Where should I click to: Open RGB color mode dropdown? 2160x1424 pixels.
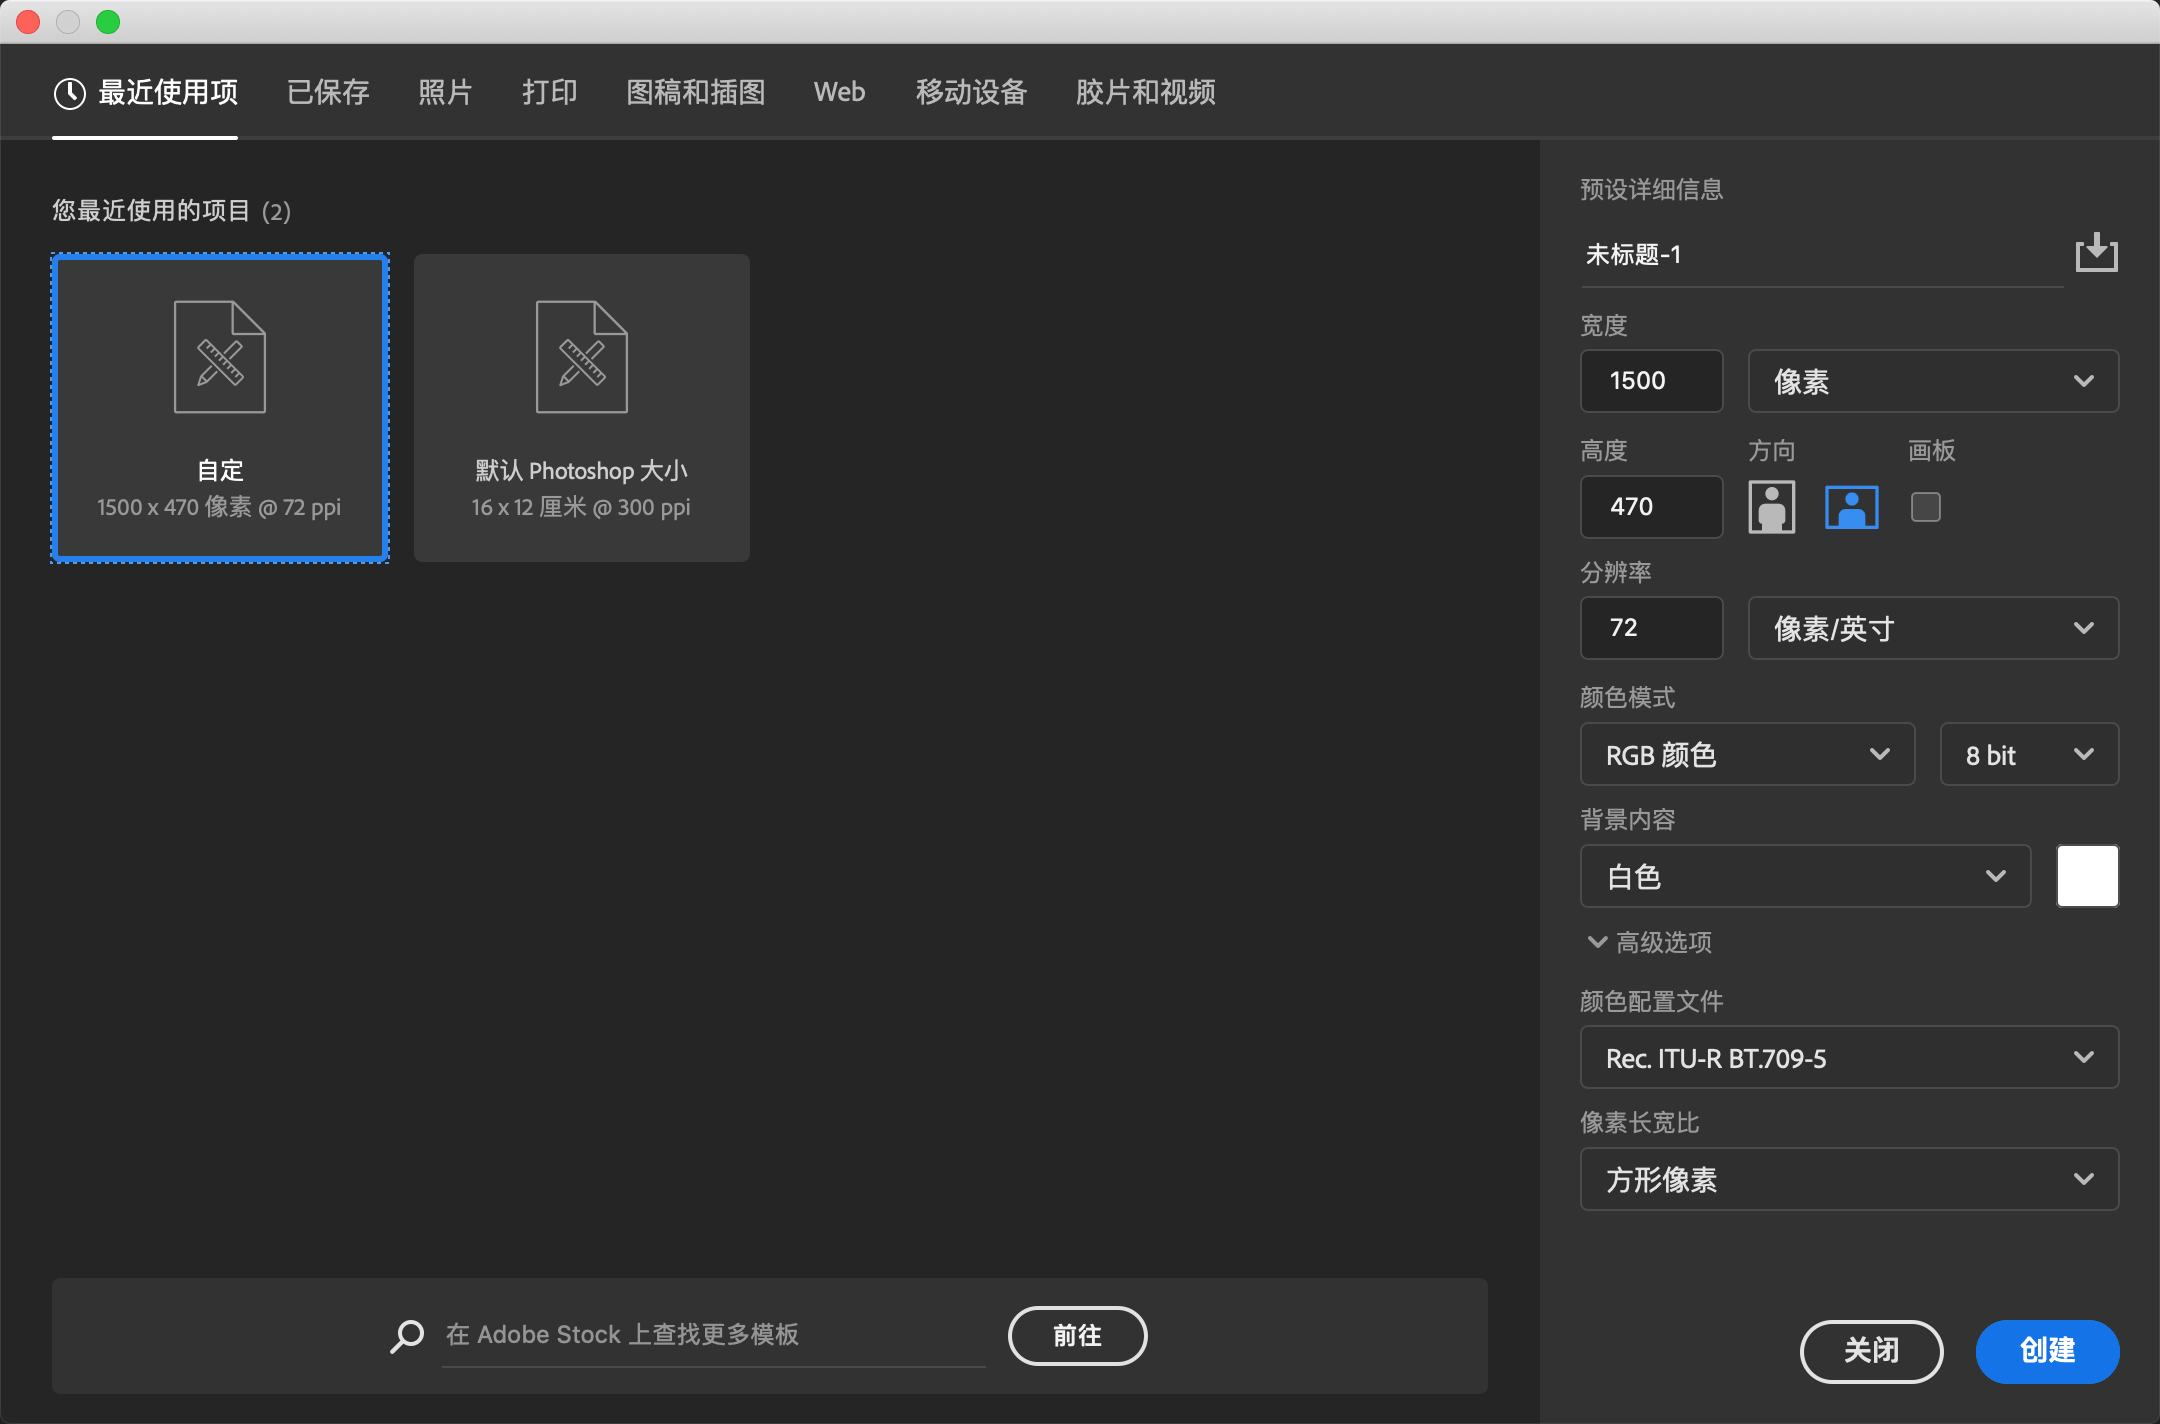pyautogui.click(x=1746, y=754)
